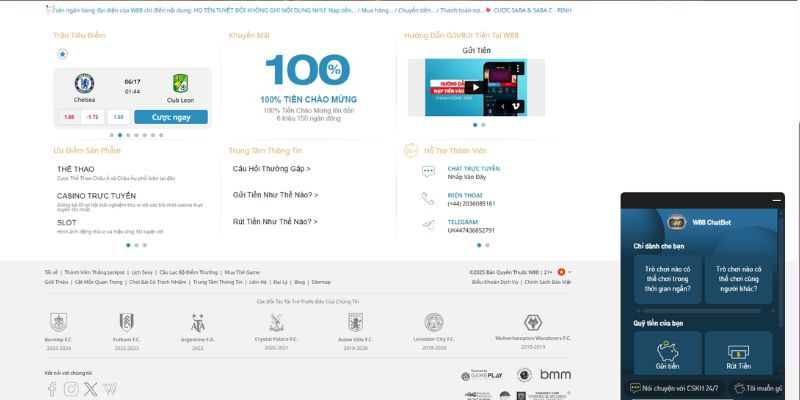Click the star icon under Trận Tiêu Điểm
This screenshot has width=800, height=400.
point(62,54)
